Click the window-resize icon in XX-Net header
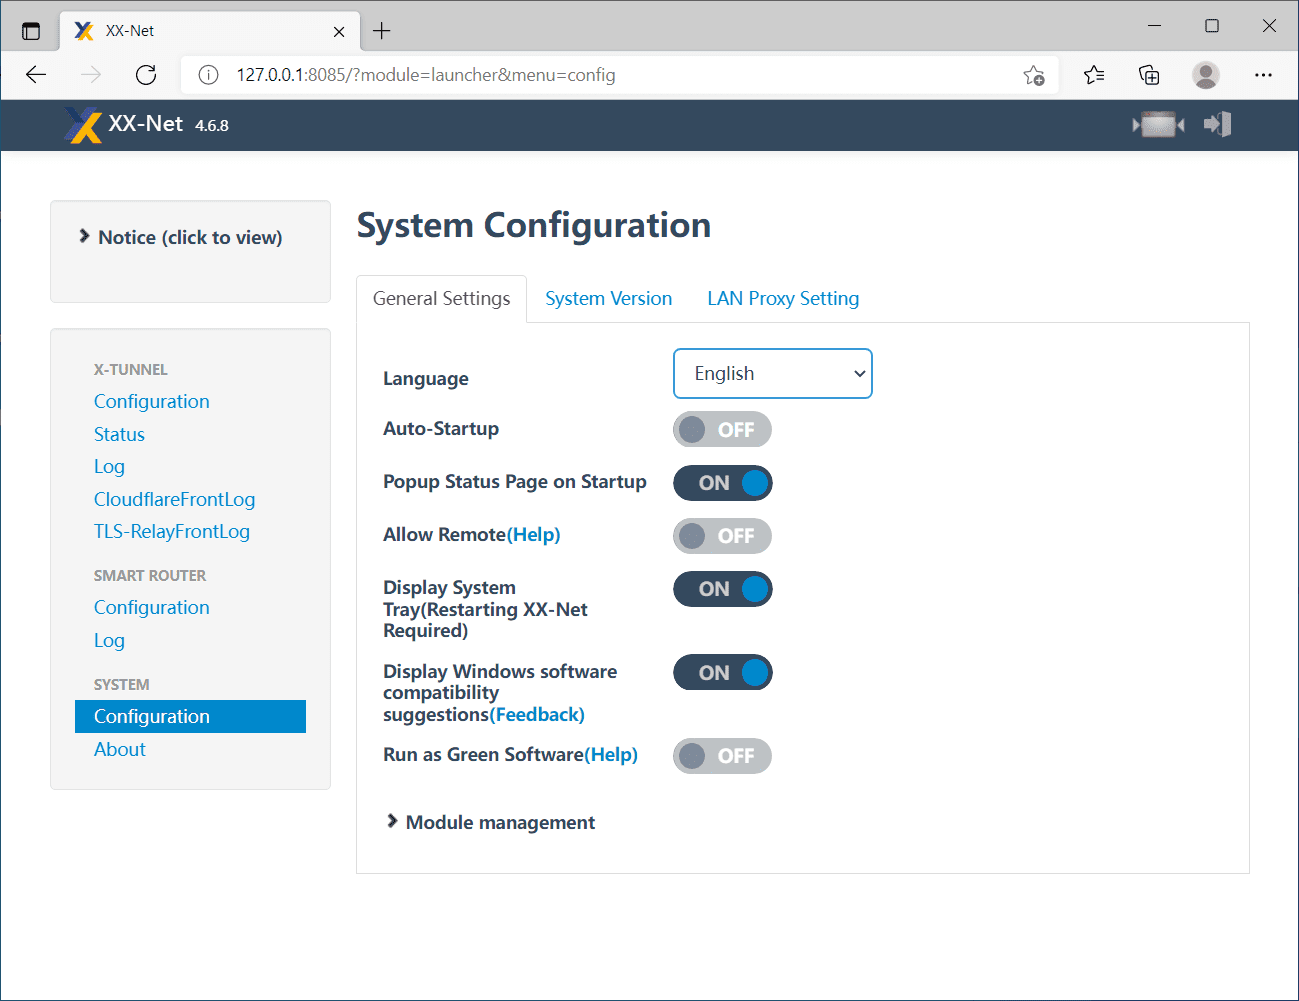The height and width of the screenshot is (1001, 1299). tap(1158, 125)
